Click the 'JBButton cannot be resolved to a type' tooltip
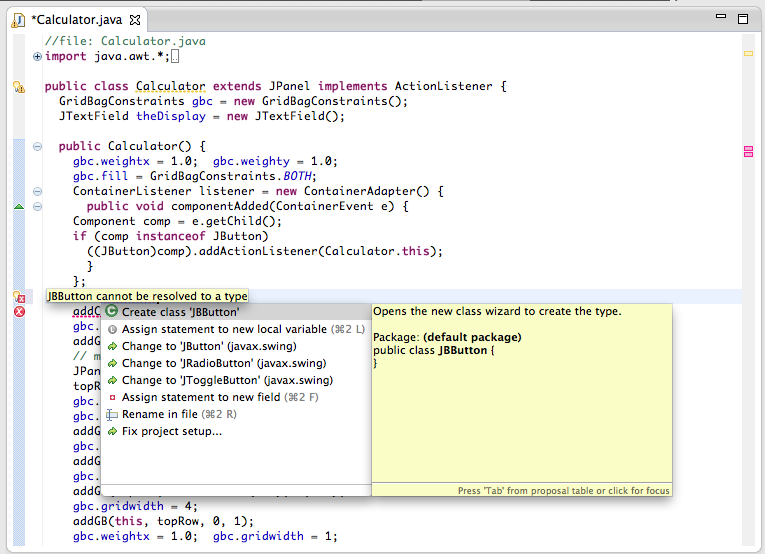 [147, 296]
